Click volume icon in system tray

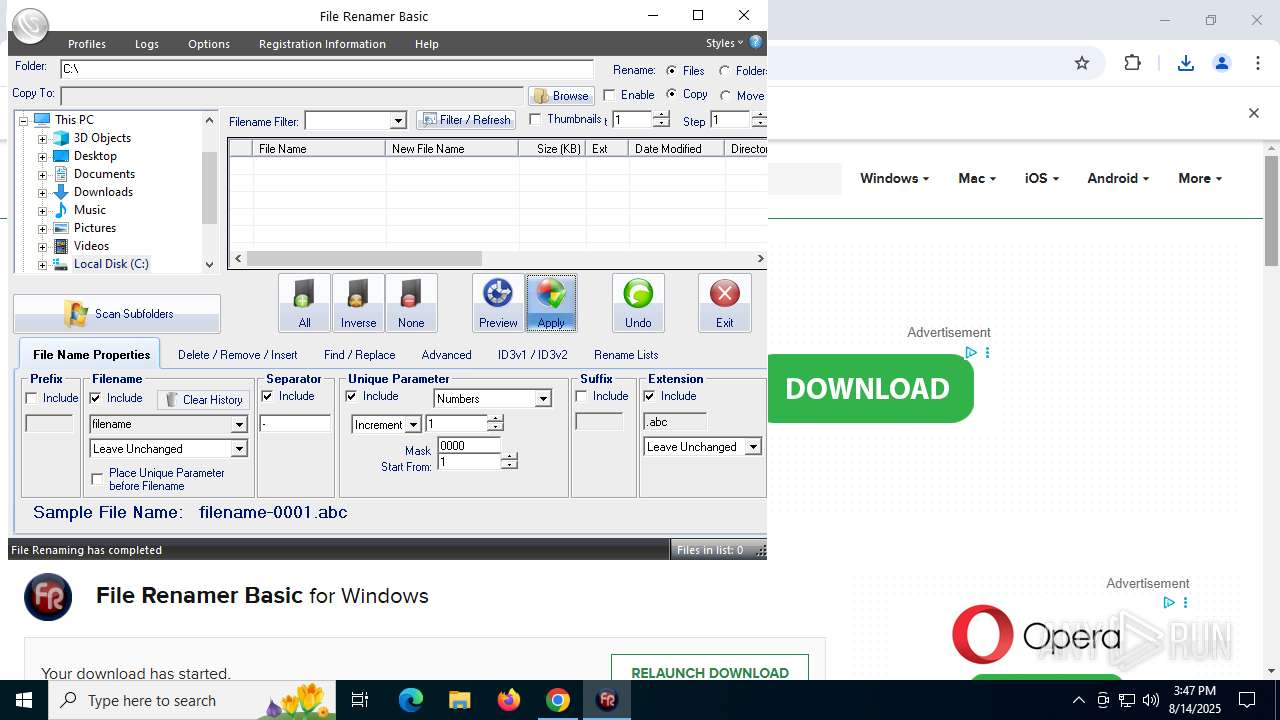1151,700
